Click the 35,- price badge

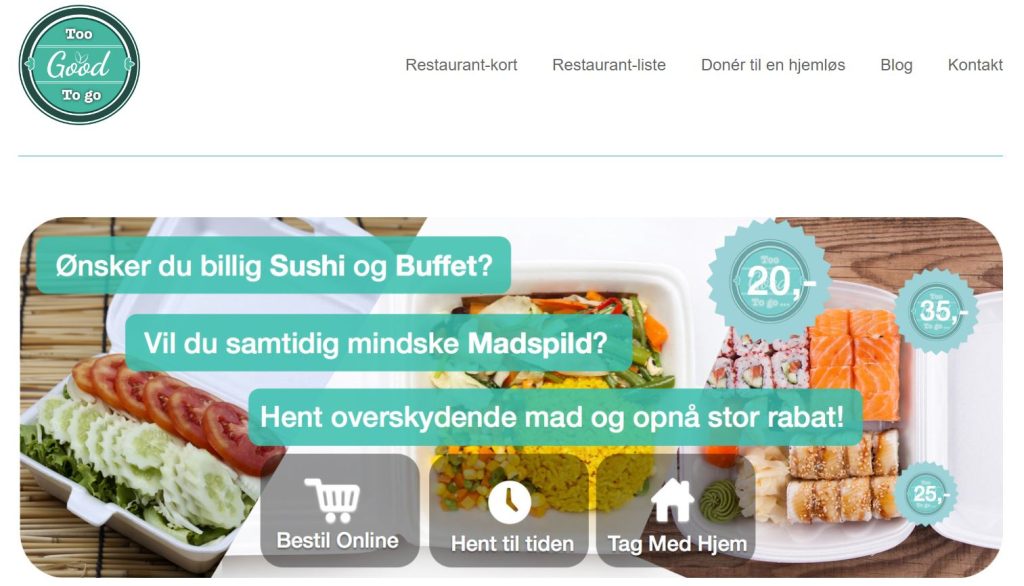tap(936, 312)
